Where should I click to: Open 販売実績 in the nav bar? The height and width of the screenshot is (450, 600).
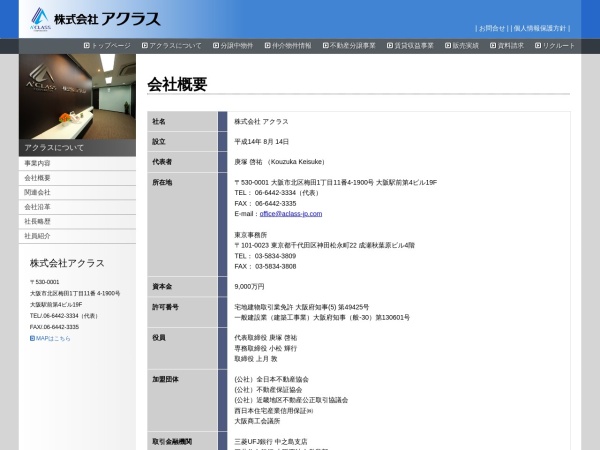(x=466, y=46)
